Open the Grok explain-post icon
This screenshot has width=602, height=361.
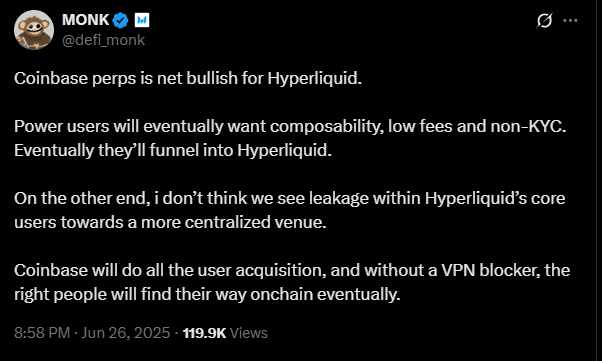point(544,20)
